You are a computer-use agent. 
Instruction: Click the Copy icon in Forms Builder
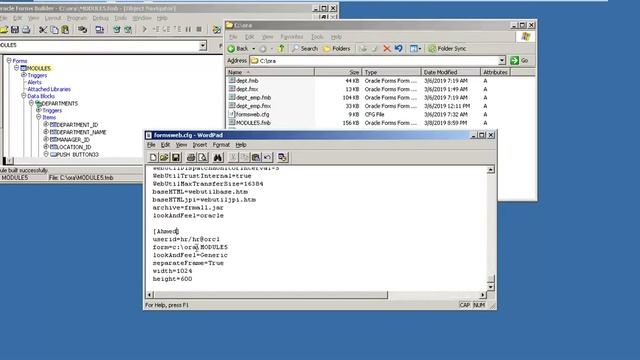point(54,29)
